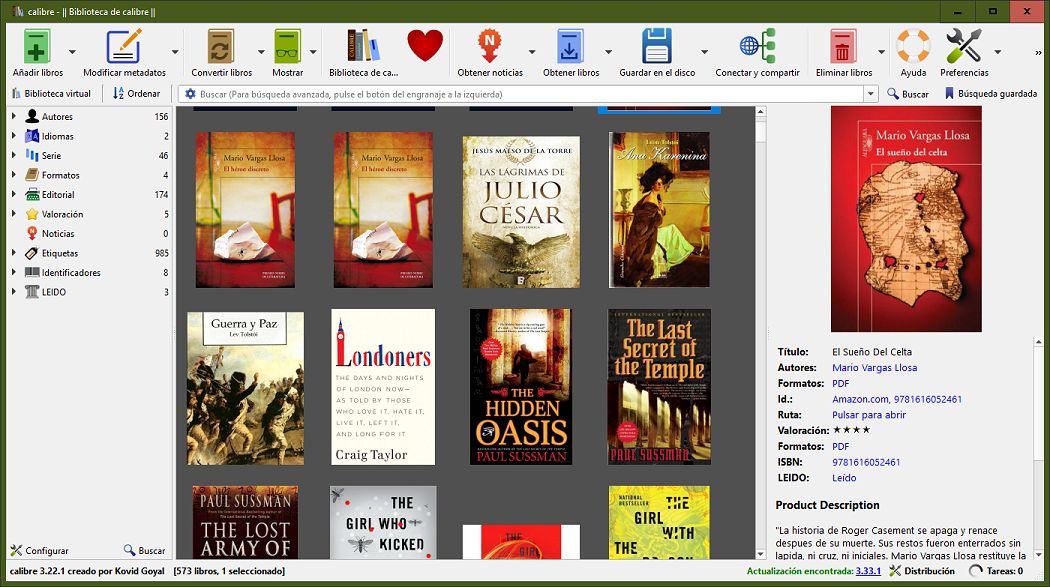1050x587 pixels.
Task: Open the Mostrar dropdown arrow
Action: pos(313,52)
